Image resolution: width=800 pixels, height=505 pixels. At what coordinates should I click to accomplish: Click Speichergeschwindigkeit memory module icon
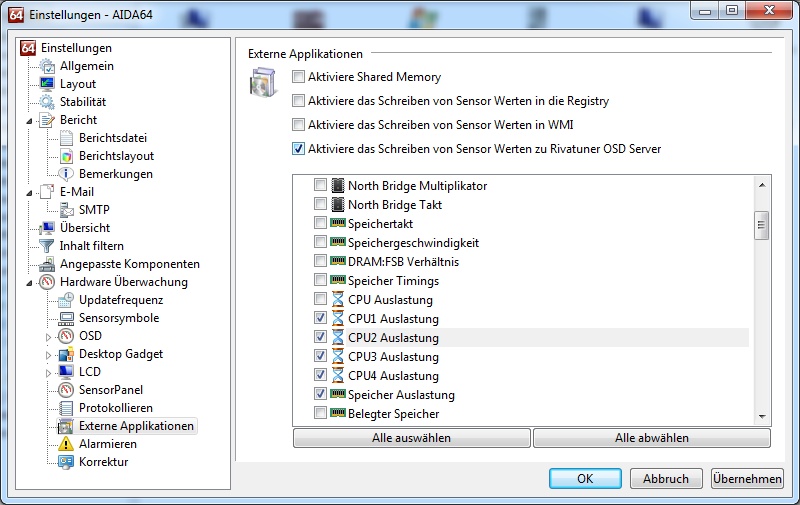337,241
